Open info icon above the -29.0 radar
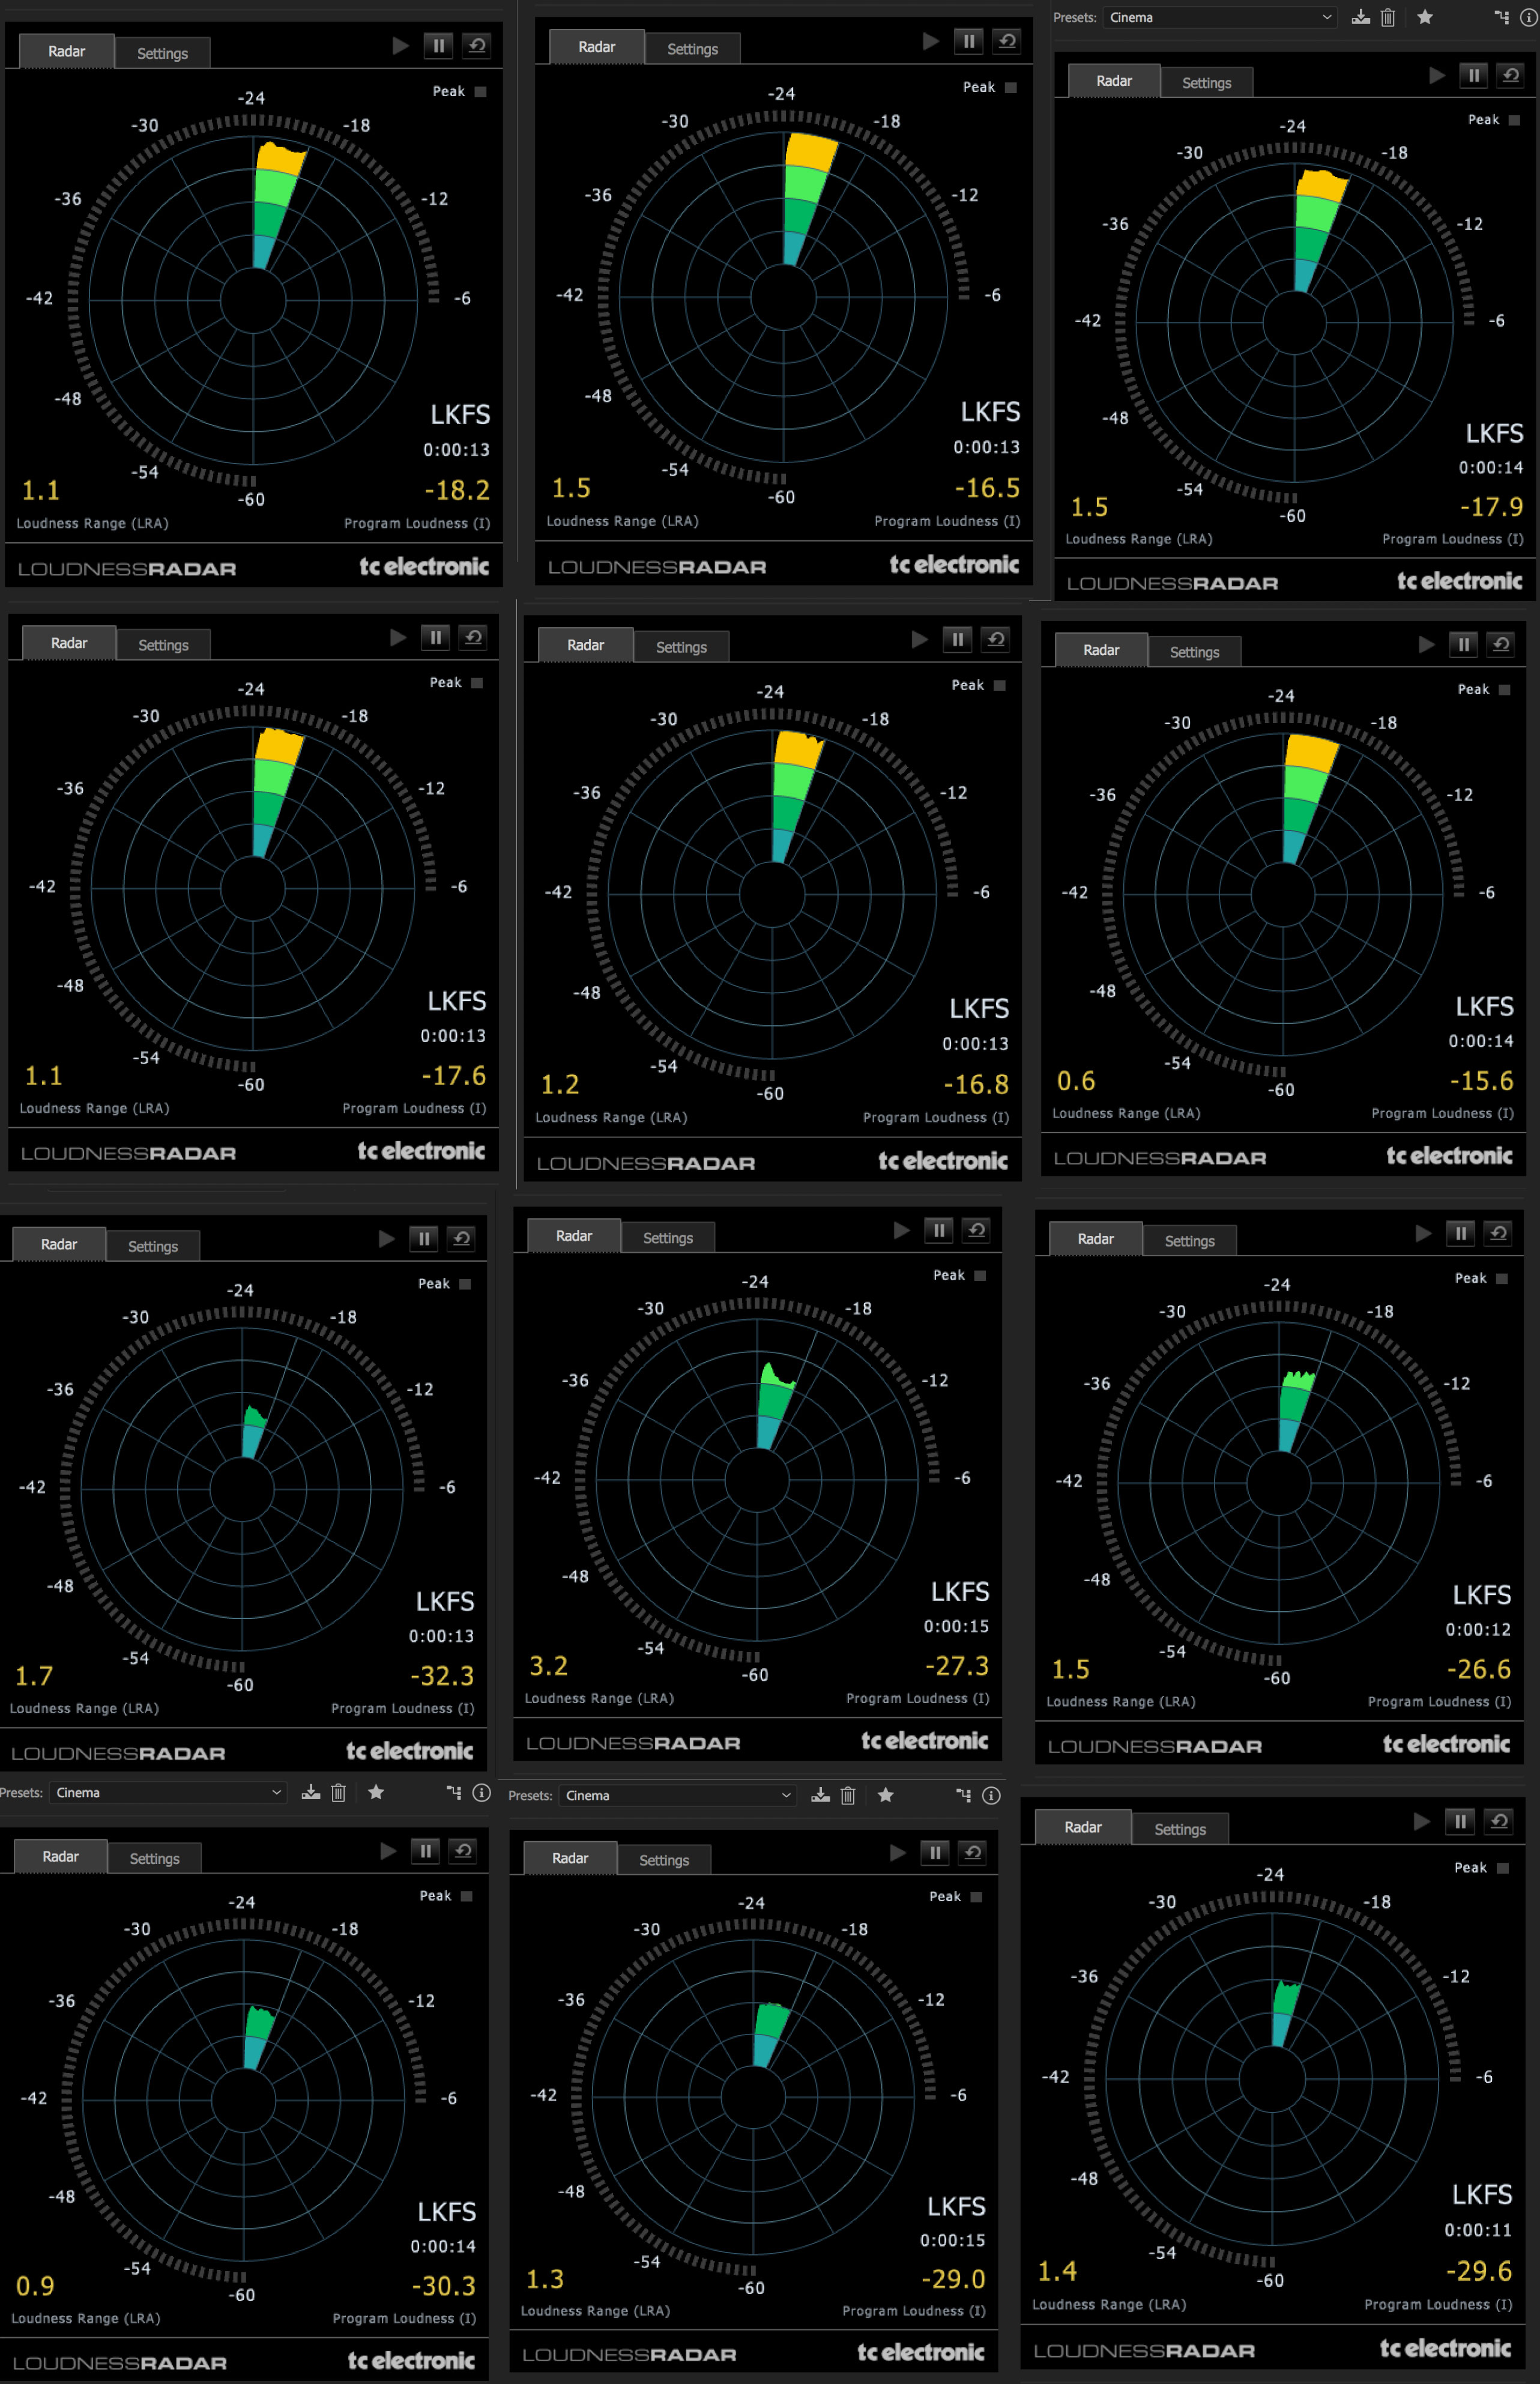 point(991,1796)
